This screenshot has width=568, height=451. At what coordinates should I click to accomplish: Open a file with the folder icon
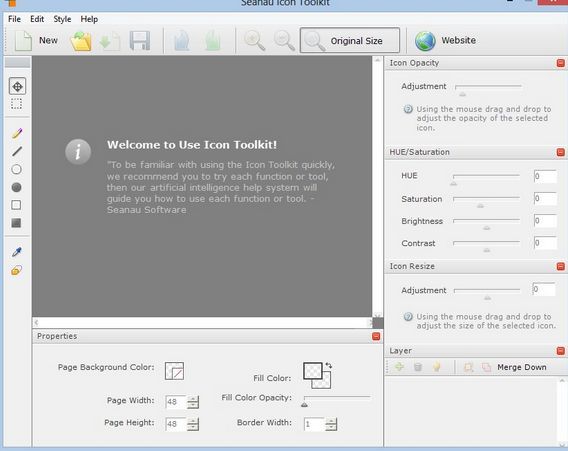pyautogui.click(x=81, y=41)
